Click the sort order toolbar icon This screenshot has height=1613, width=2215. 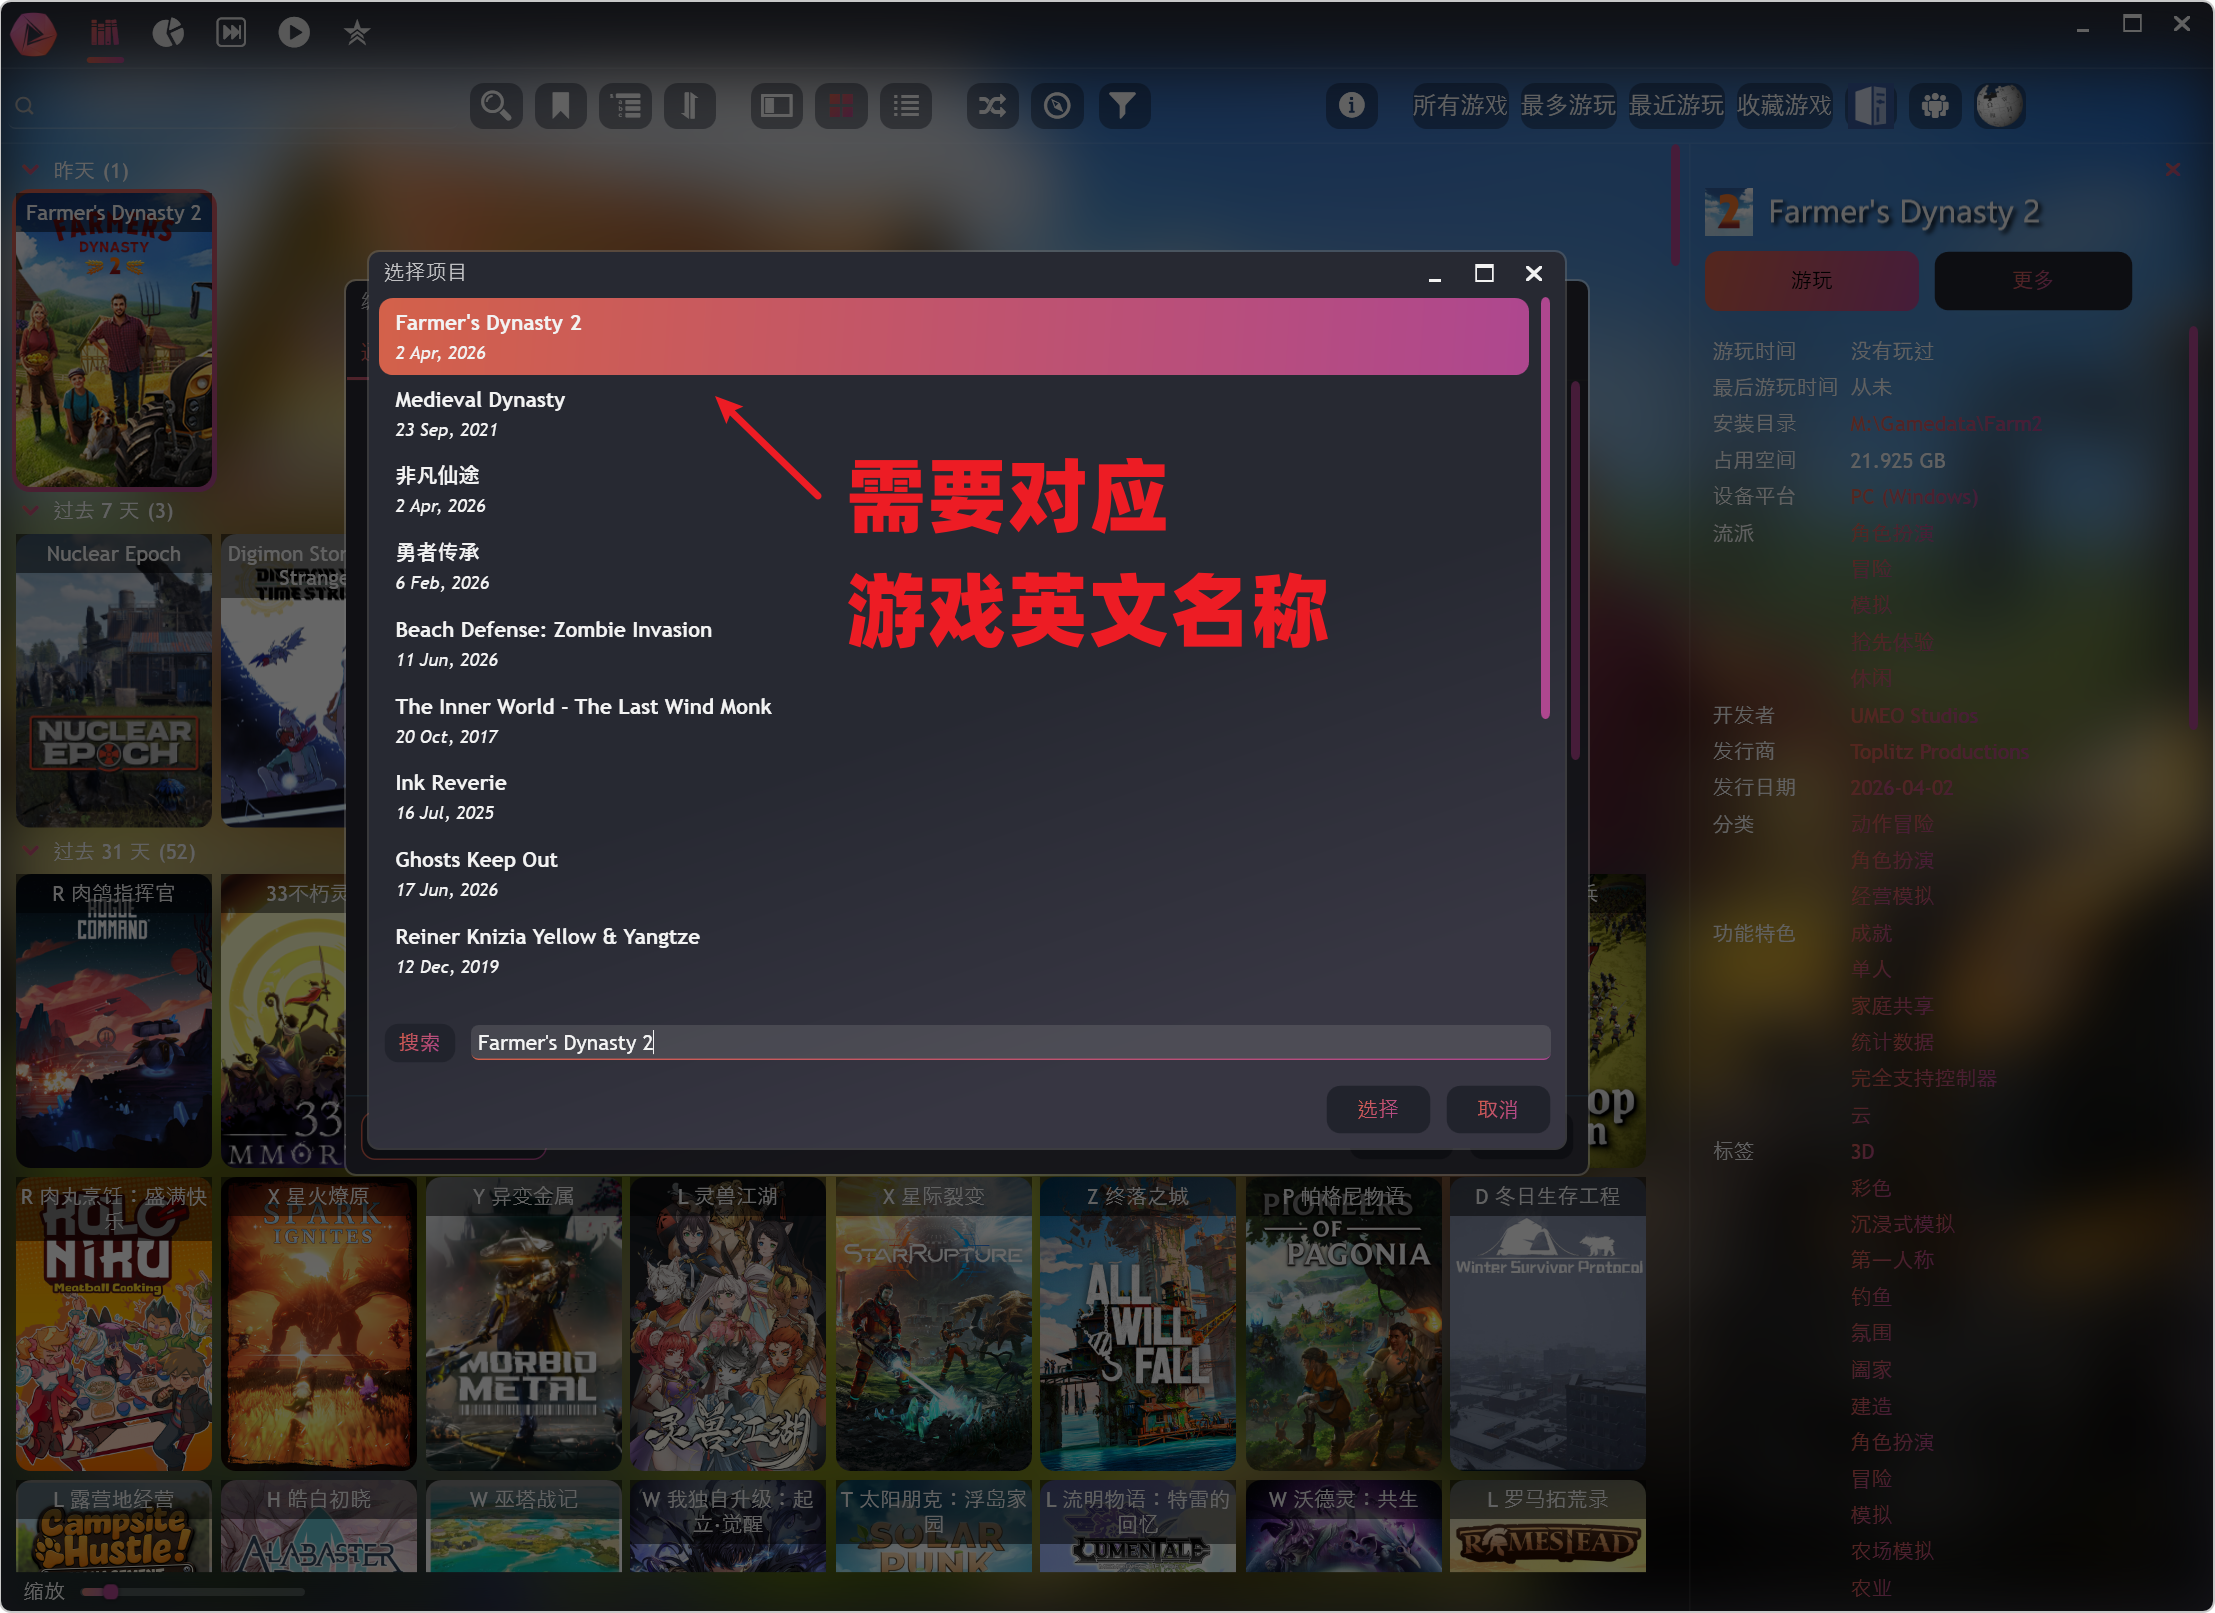click(x=690, y=105)
